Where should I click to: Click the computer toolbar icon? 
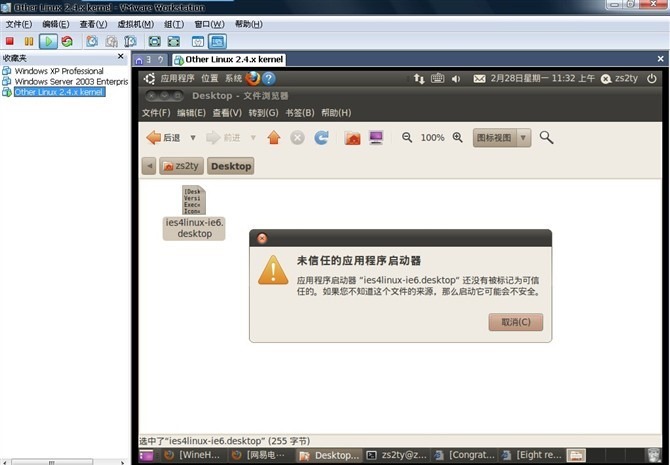376,138
